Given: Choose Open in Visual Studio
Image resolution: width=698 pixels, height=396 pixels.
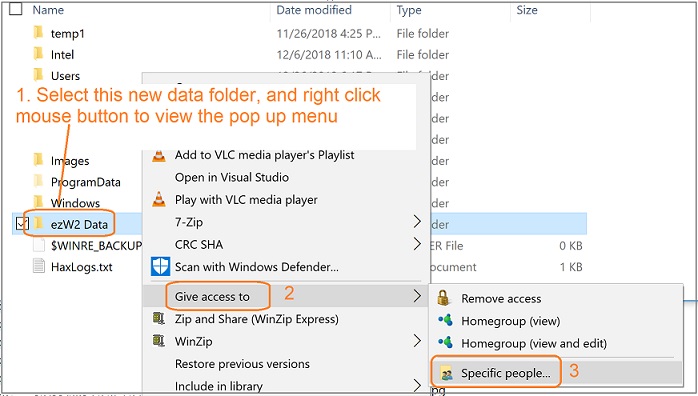Looking at the screenshot, I should 231,177.
